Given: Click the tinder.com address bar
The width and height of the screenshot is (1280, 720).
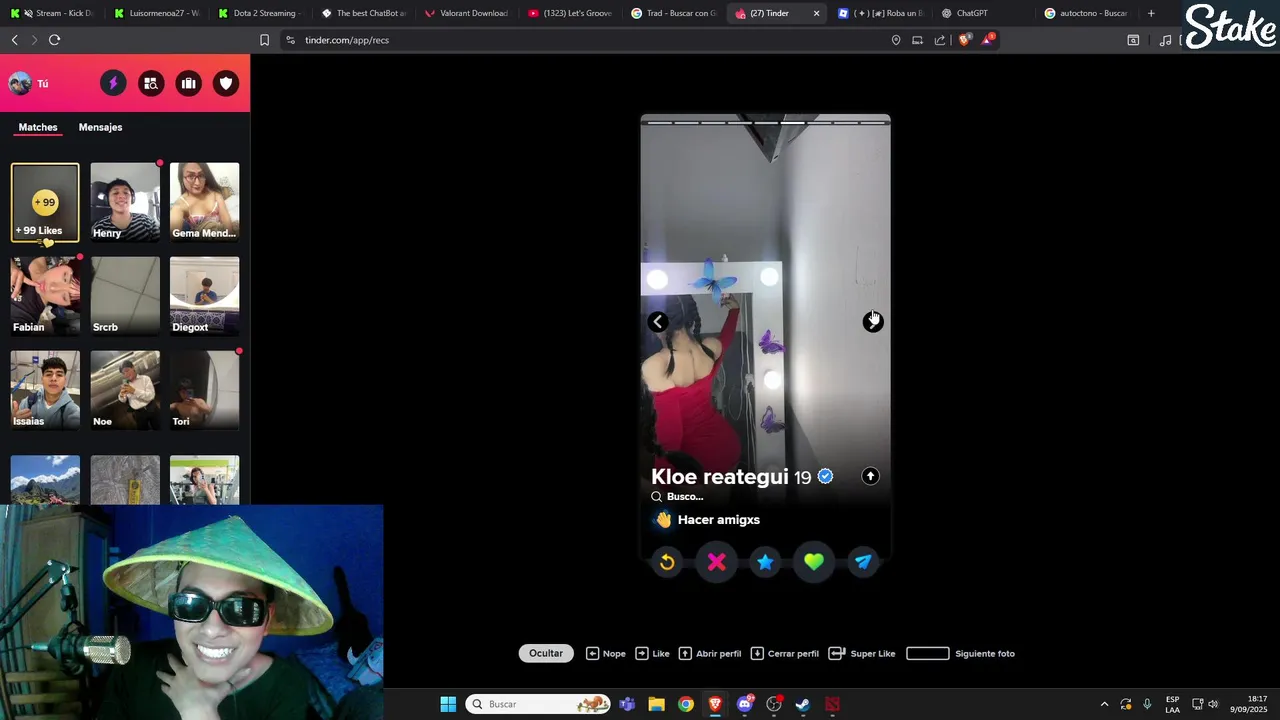Looking at the screenshot, I should (x=590, y=40).
